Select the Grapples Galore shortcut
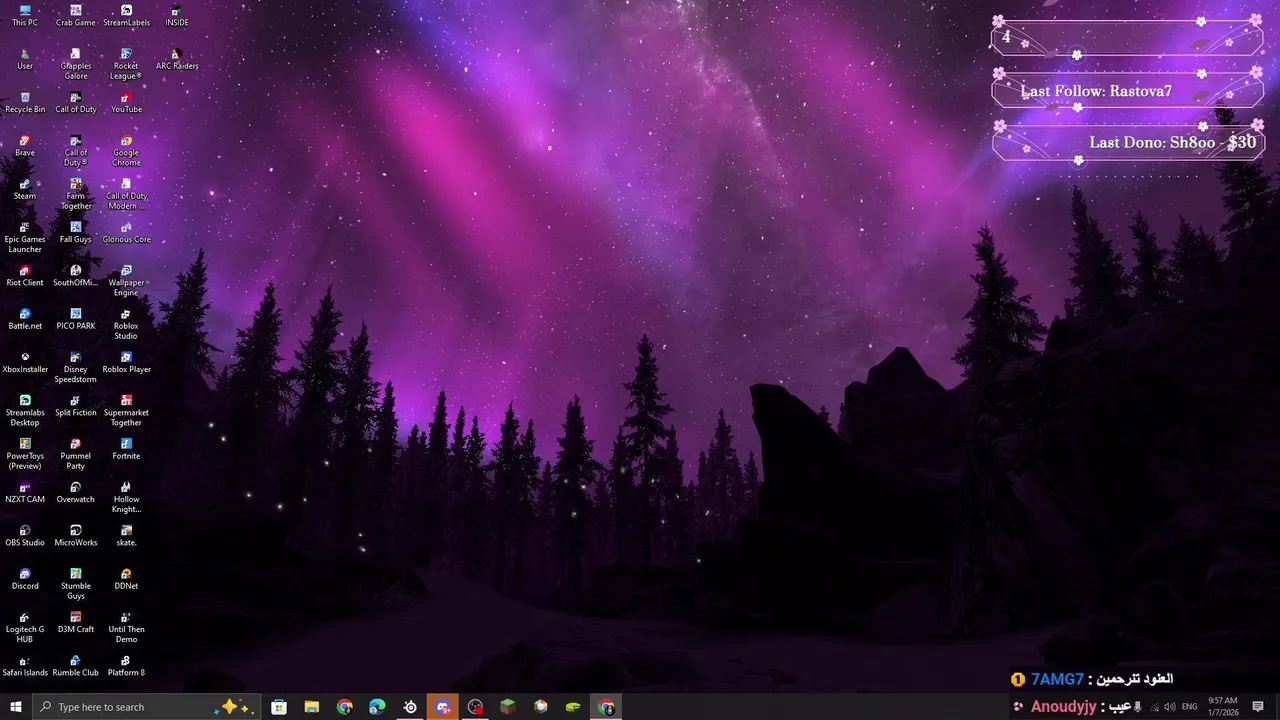This screenshot has height=720, width=1280. (x=76, y=64)
